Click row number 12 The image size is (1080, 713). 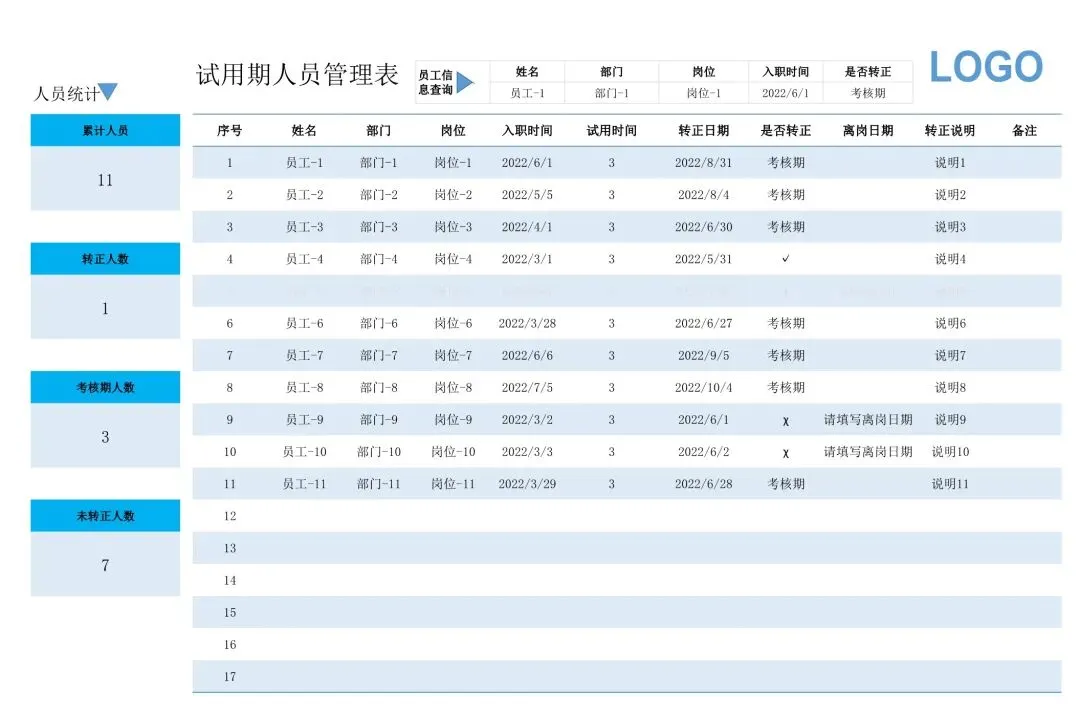click(x=229, y=516)
